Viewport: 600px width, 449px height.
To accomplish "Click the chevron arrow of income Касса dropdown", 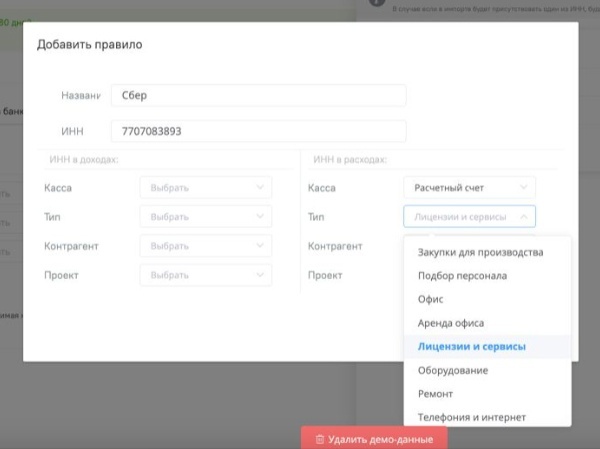I will click(x=260, y=187).
